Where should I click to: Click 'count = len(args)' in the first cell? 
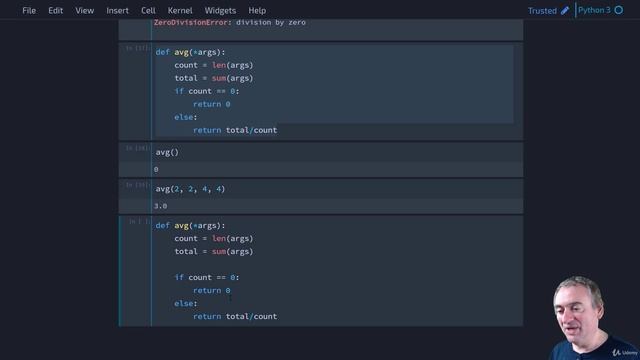214,65
